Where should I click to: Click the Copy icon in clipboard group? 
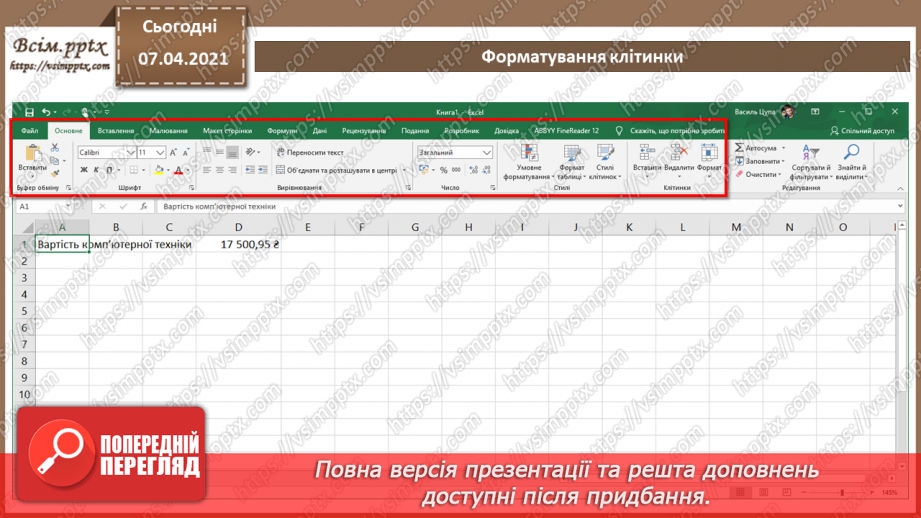pos(55,160)
